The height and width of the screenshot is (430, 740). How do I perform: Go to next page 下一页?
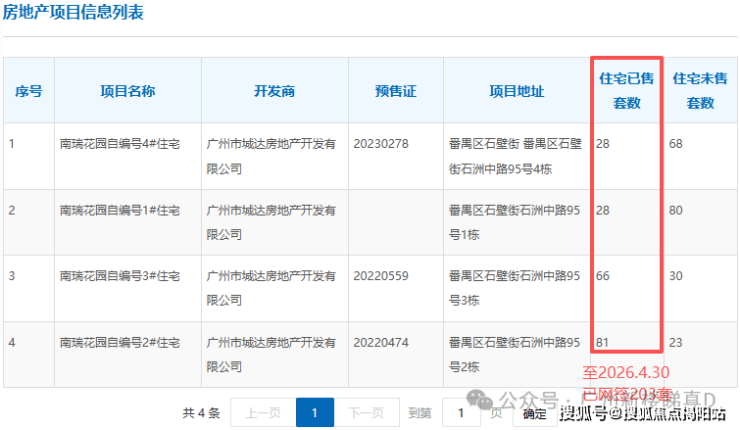coord(367,413)
